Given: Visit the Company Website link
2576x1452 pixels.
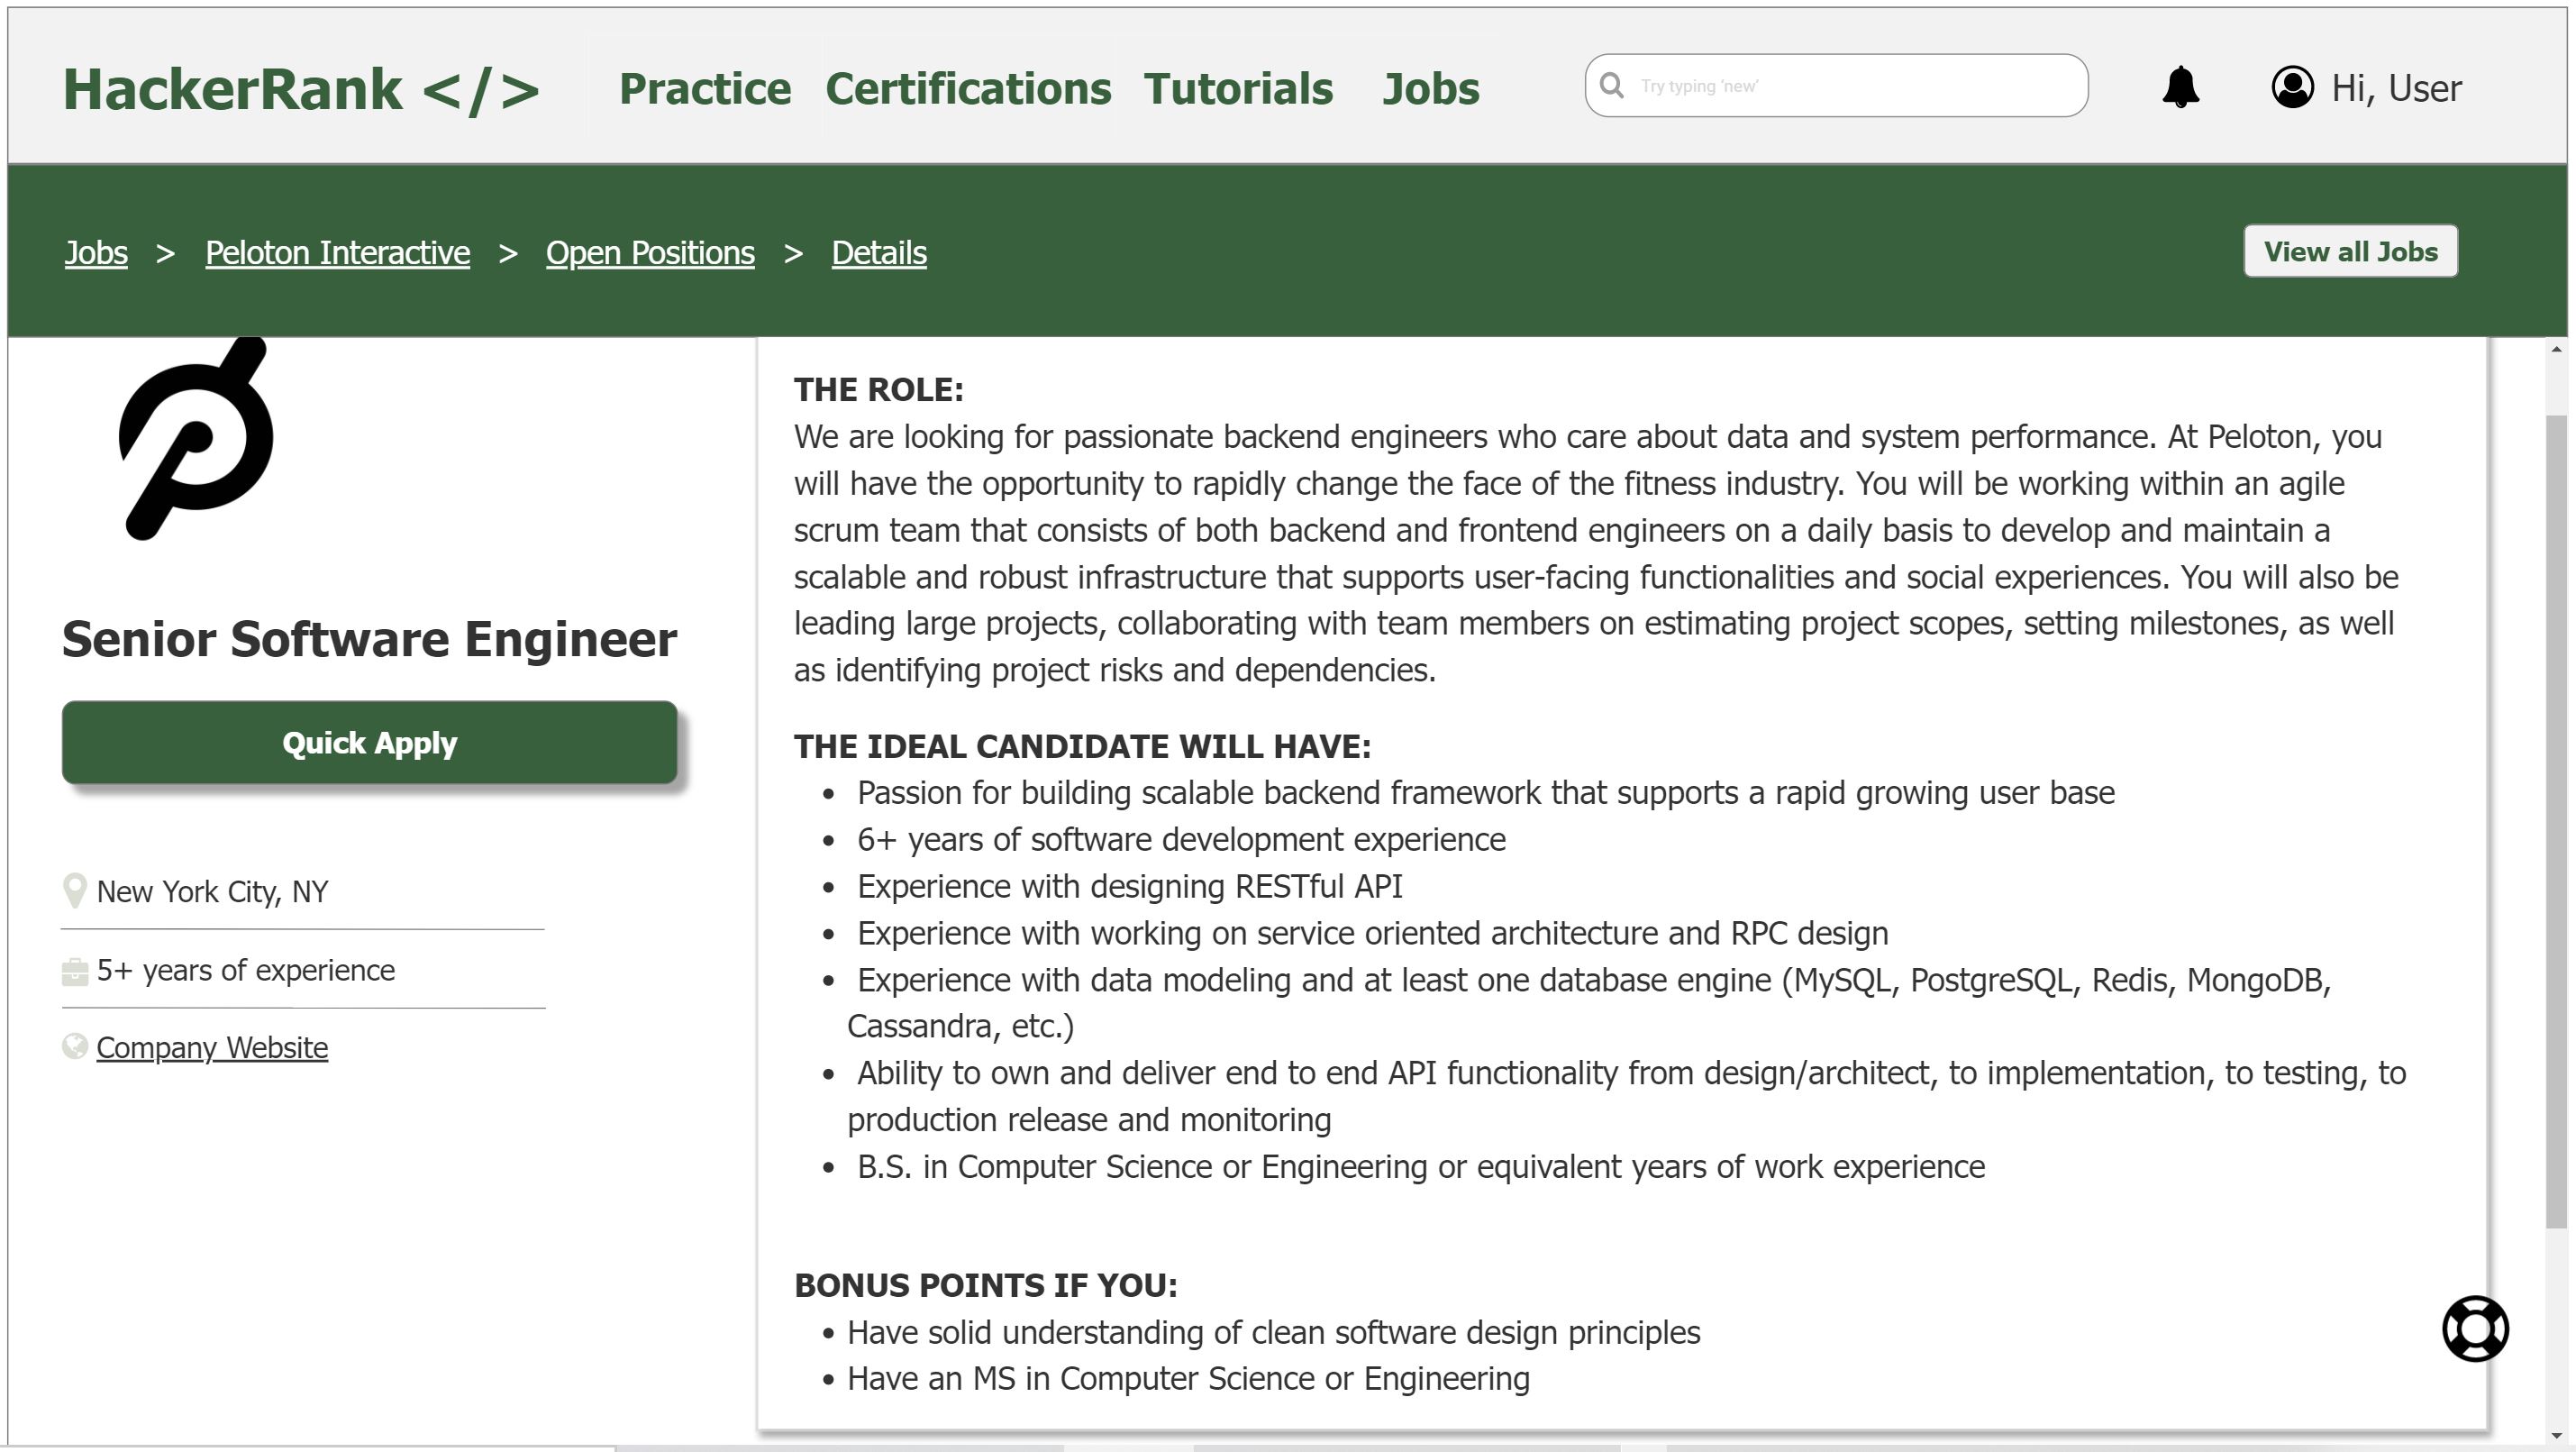Looking at the screenshot, I should [x=212, y=1047].
